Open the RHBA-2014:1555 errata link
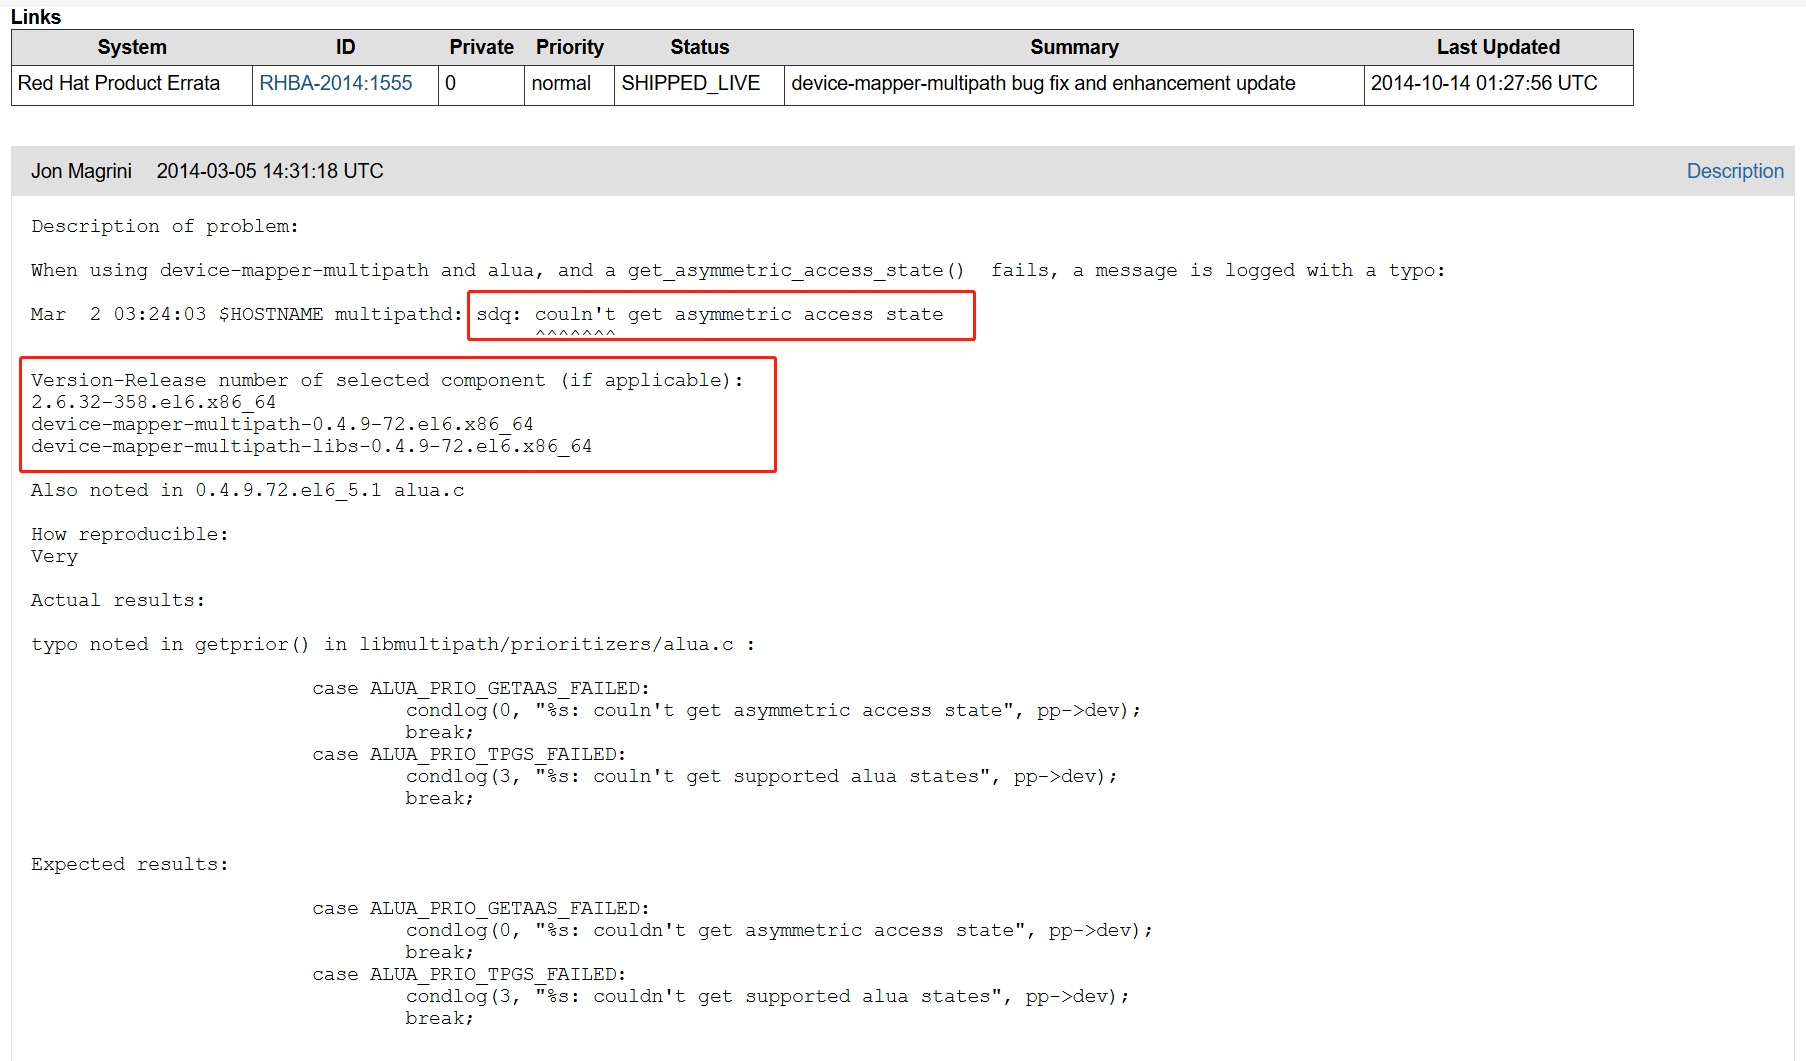This screenshot has height=1061, width=1806. pos(336,84)
